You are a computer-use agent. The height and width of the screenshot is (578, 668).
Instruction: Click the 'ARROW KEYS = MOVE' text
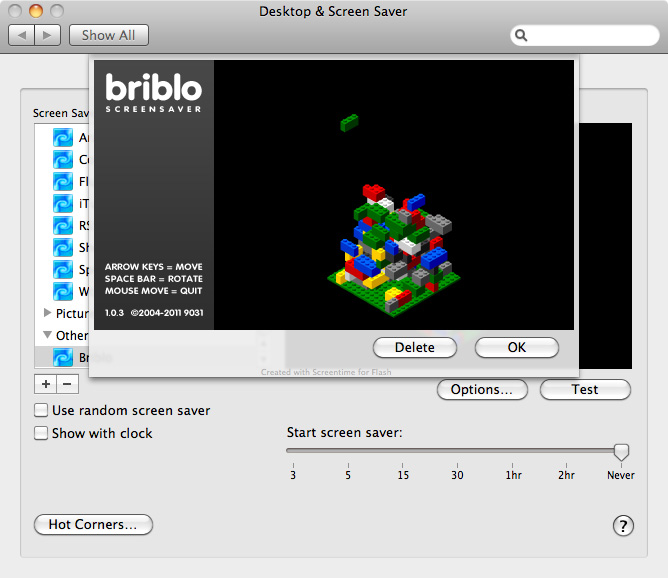[154, 267]
